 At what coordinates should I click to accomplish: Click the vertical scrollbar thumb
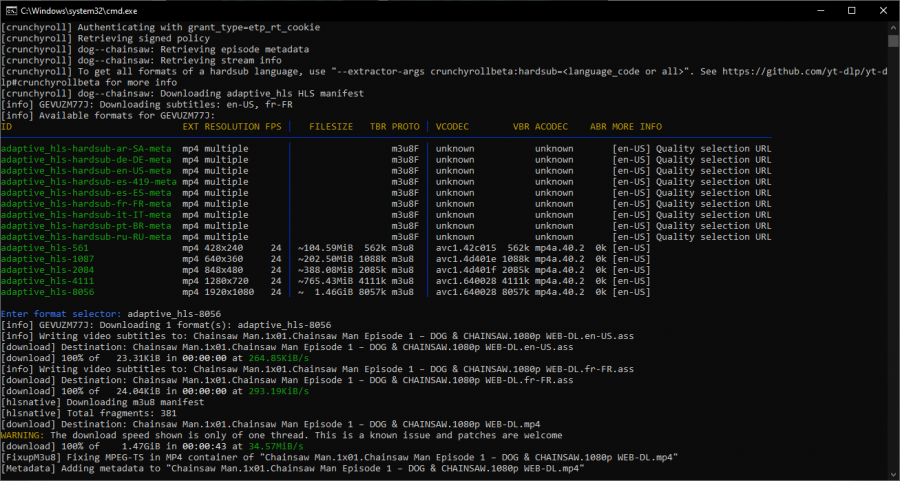893,40
